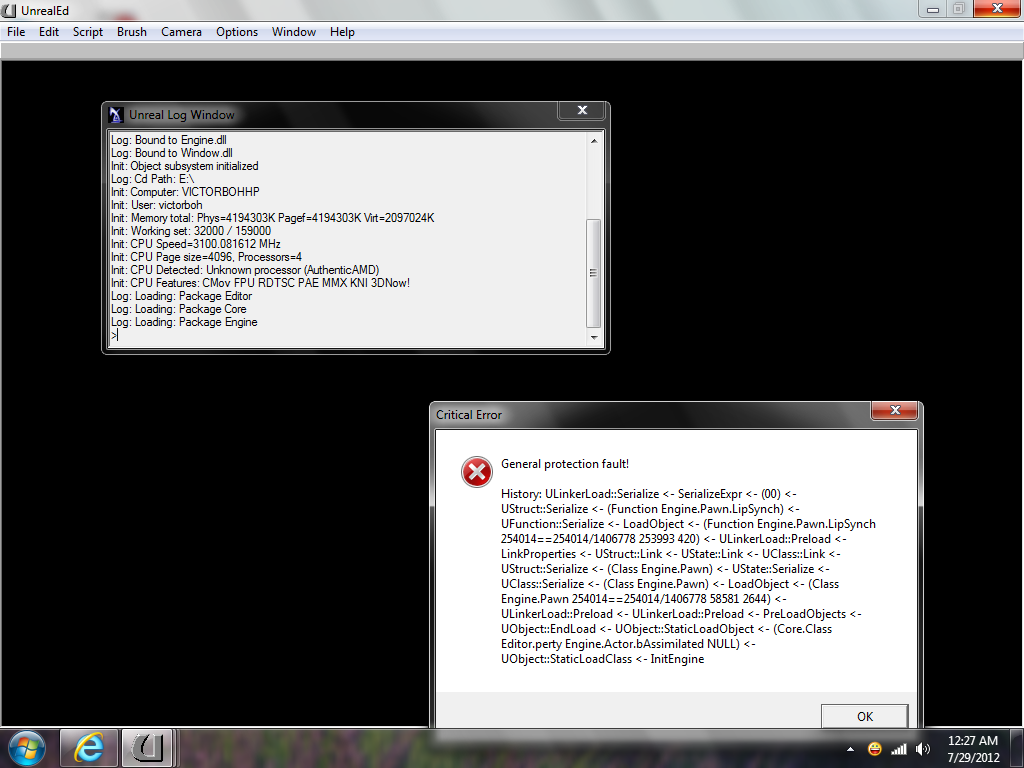Open the Windows Start menu
Image resolution: width=1024 pixels, height=768 pixels.
(x=27, y=747)
